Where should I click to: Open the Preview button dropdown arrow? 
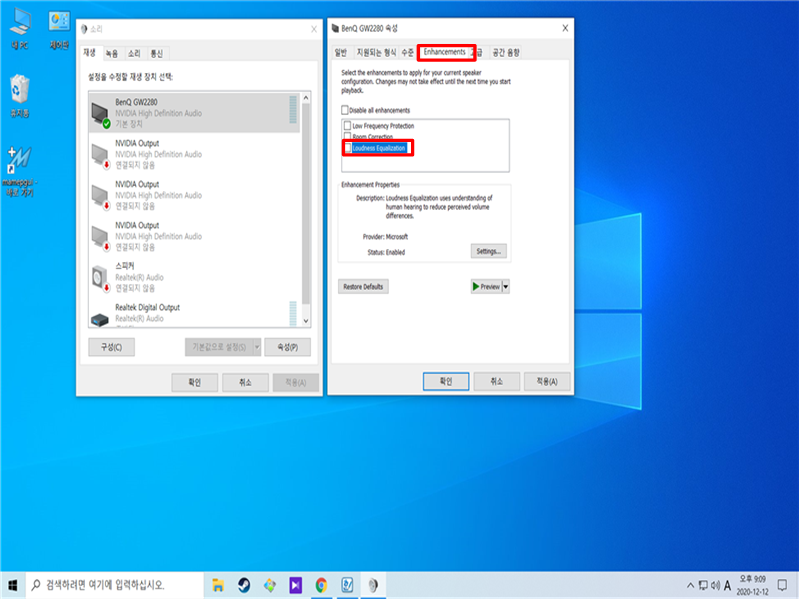pos(506,287)
